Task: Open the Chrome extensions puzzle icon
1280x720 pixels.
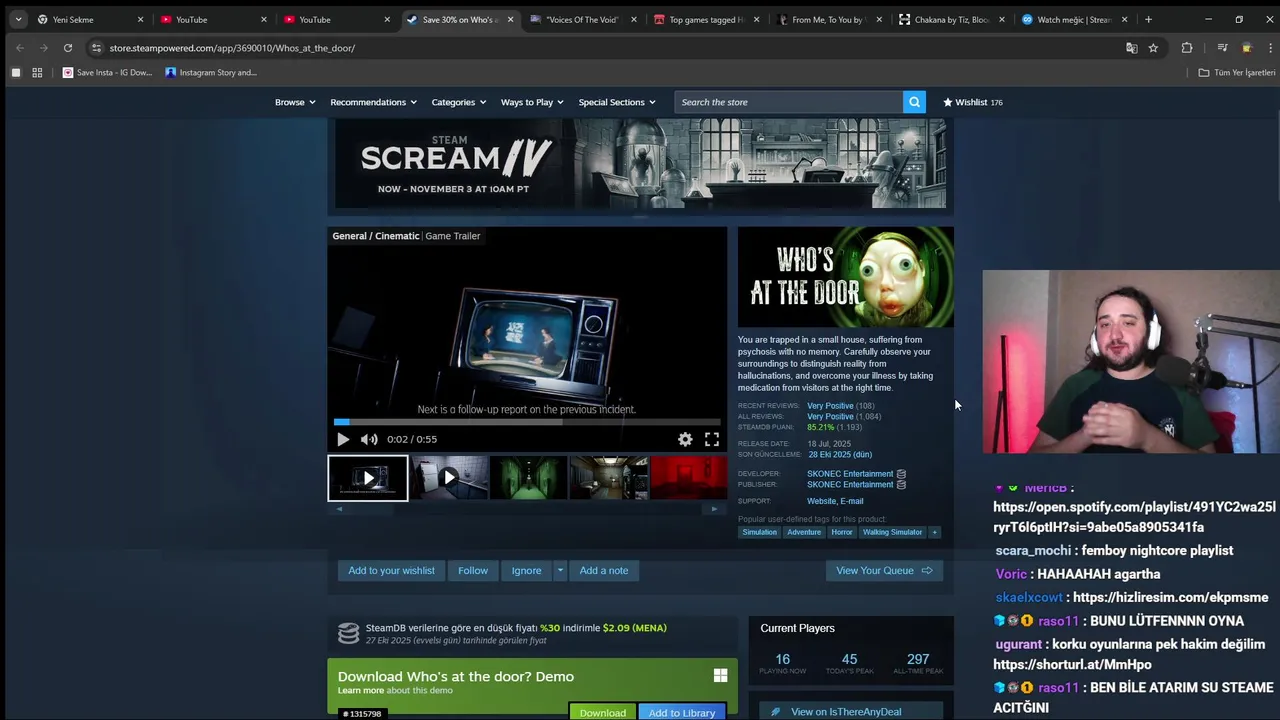Action: point(1187,48)
